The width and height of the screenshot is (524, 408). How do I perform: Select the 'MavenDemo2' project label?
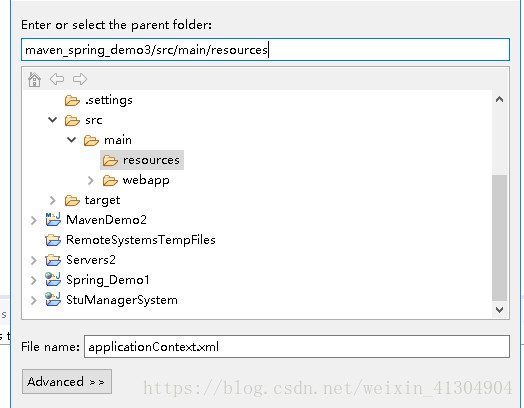coord(106,220)
